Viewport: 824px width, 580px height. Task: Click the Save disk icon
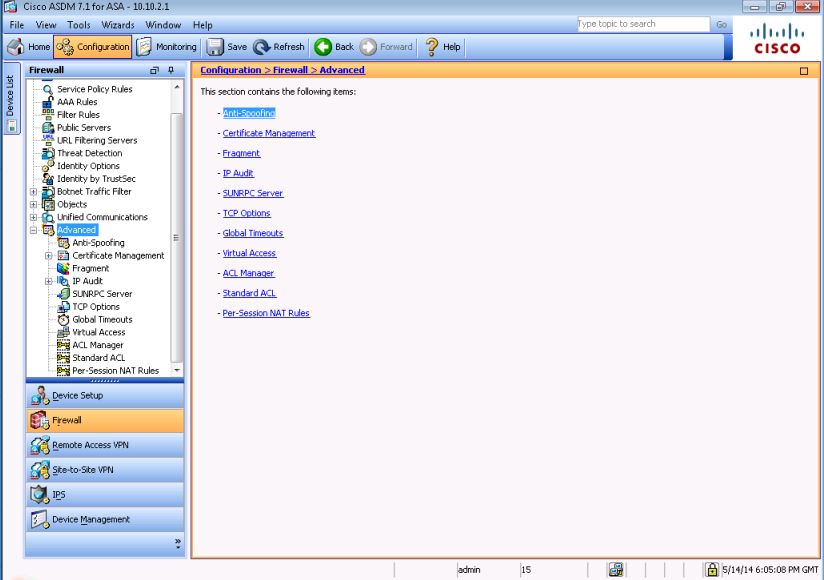tap(215, 47)
